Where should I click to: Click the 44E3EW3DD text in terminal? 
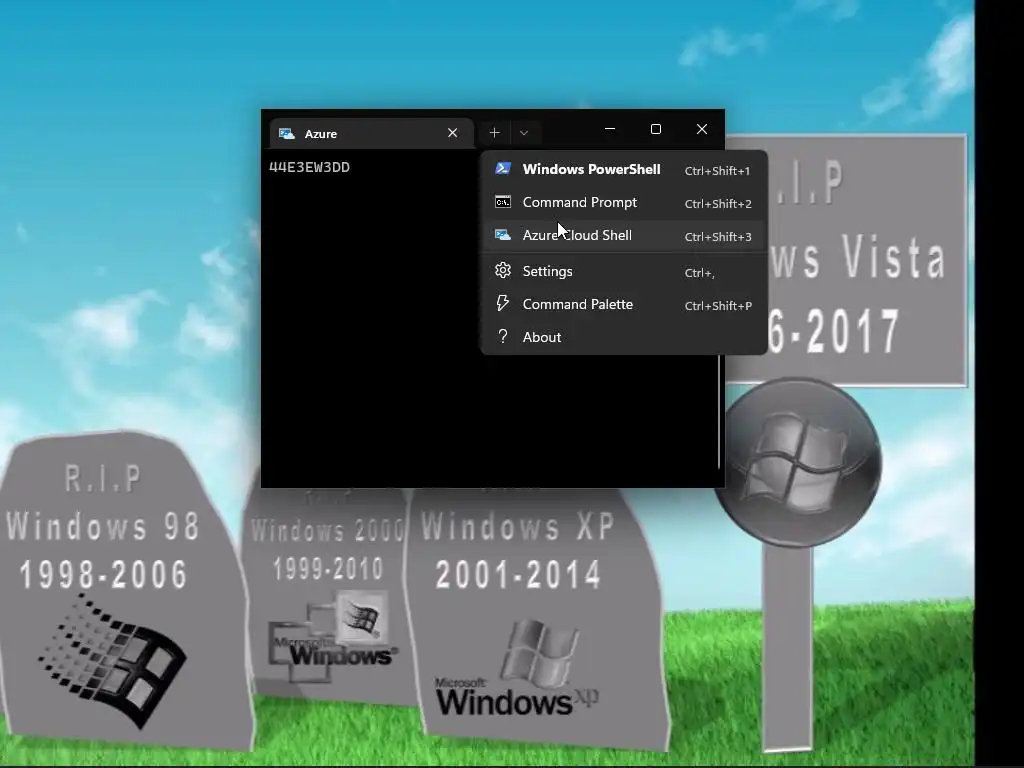[310, 167]
